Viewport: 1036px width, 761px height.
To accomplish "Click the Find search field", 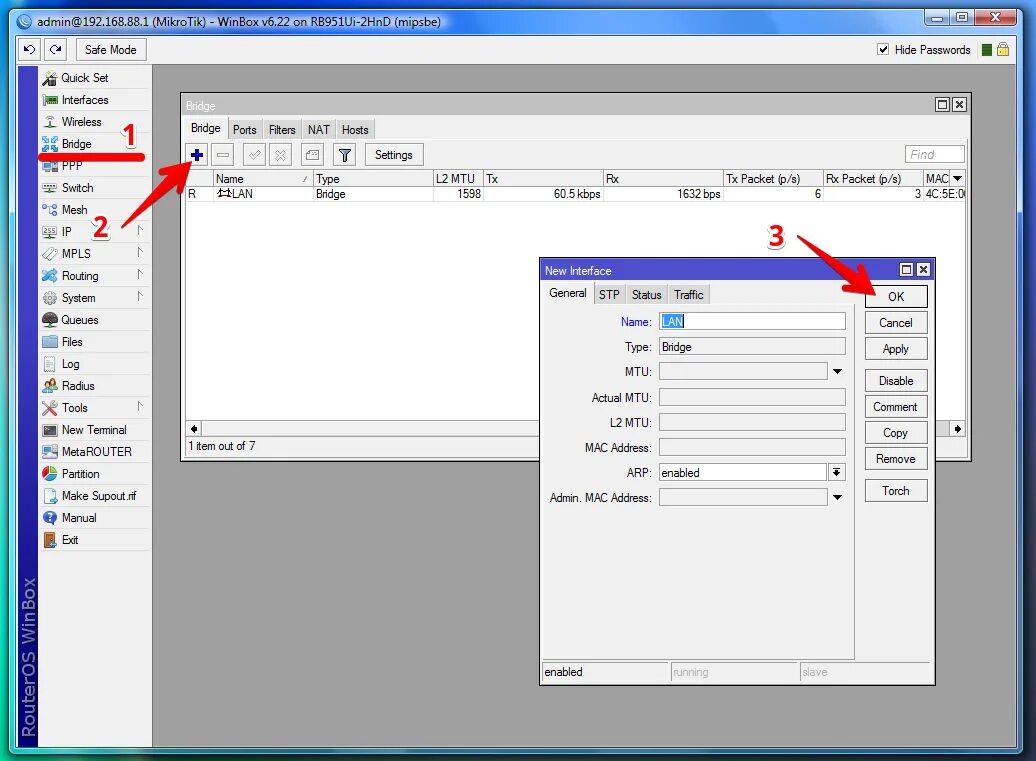I will (934, 155).
